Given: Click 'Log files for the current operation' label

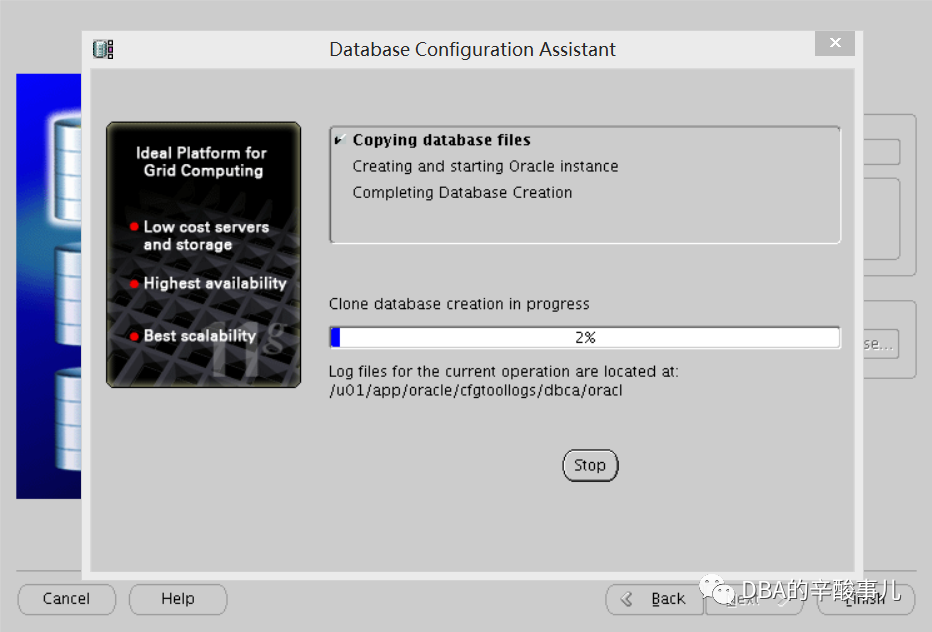Looking at the screenshot, I should click(x=503, y=372).
